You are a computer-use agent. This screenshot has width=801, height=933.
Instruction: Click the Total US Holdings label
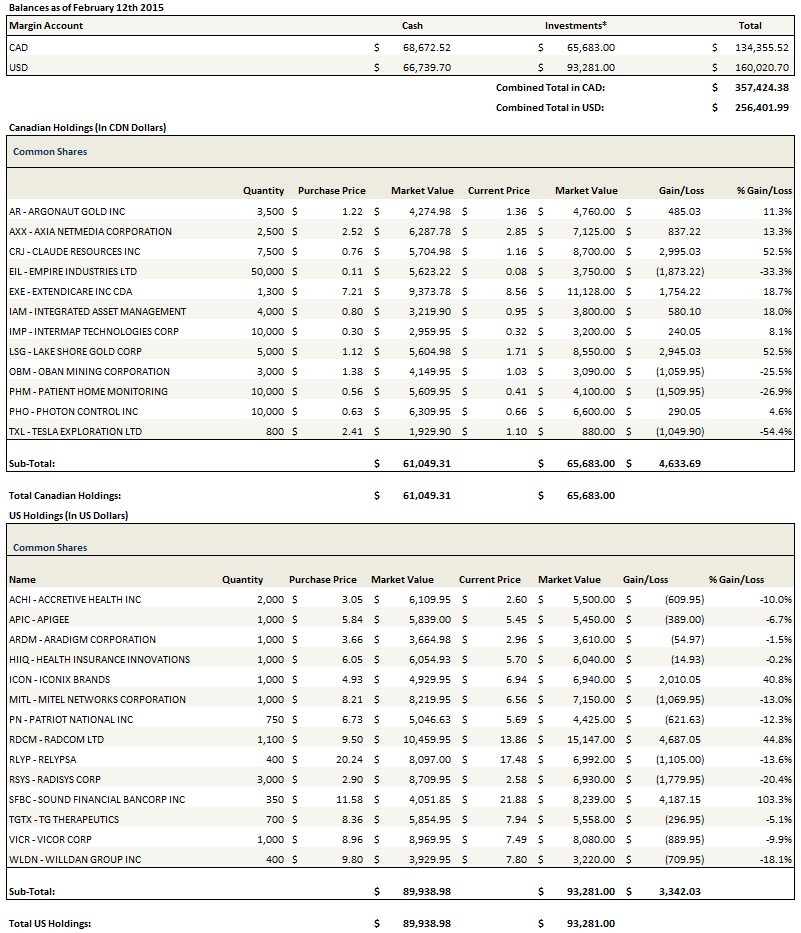(x=50, y=923)
